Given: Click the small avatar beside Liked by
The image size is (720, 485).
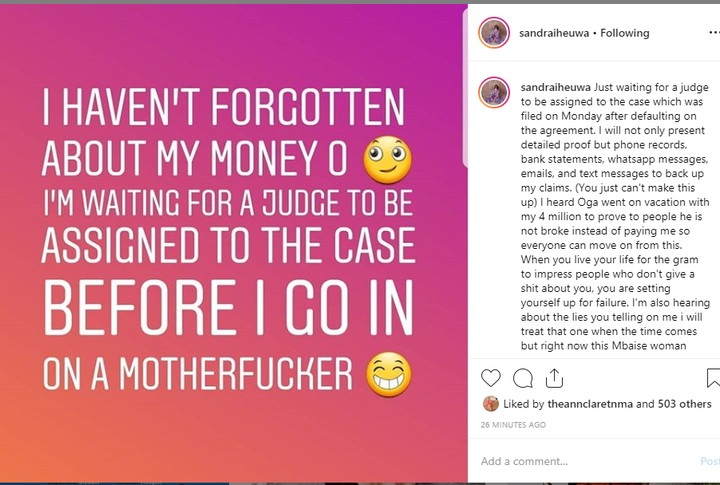Looking at the screenshot, I should tap(490, 404).
